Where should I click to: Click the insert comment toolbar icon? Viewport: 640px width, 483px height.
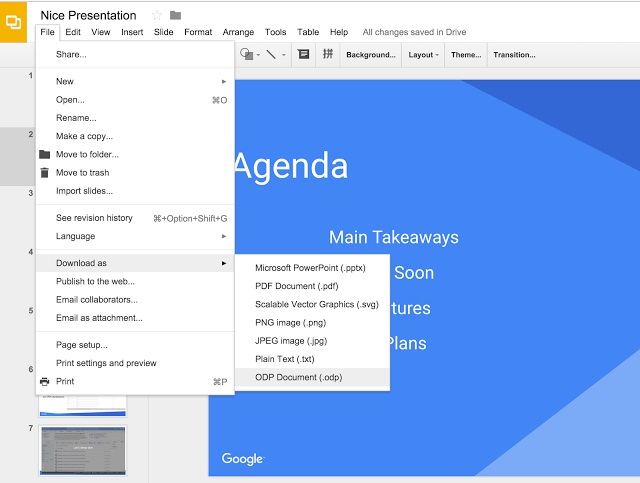(x=303, y=54)
